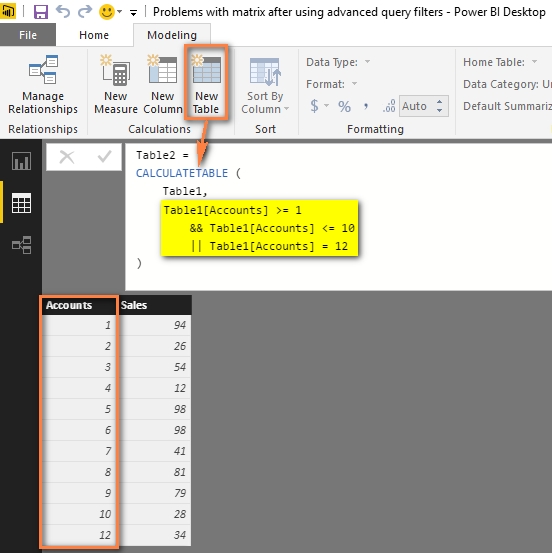552x553 pixels.
Task: Click Sales cell with value 26
Action: click(x=155, y=346)
